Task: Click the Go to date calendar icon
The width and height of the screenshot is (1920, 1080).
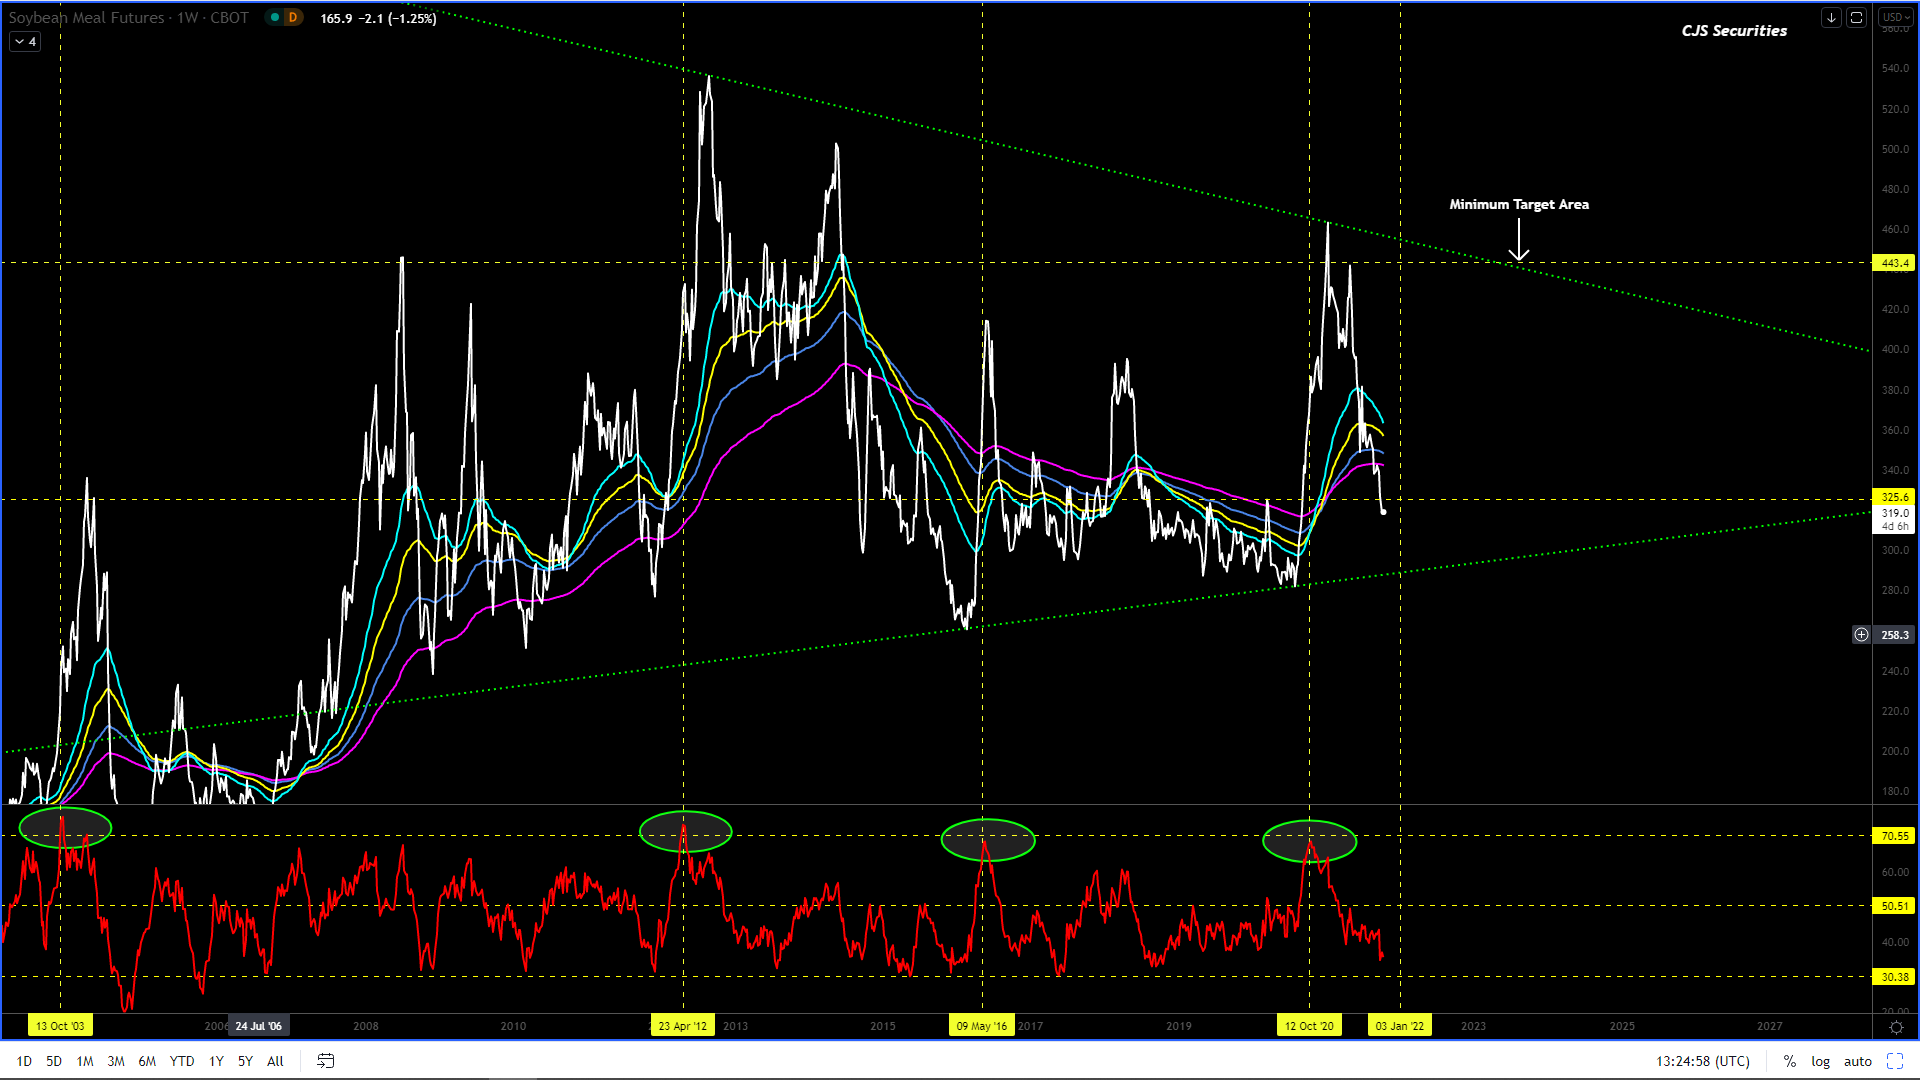Action: point(326,1061)
